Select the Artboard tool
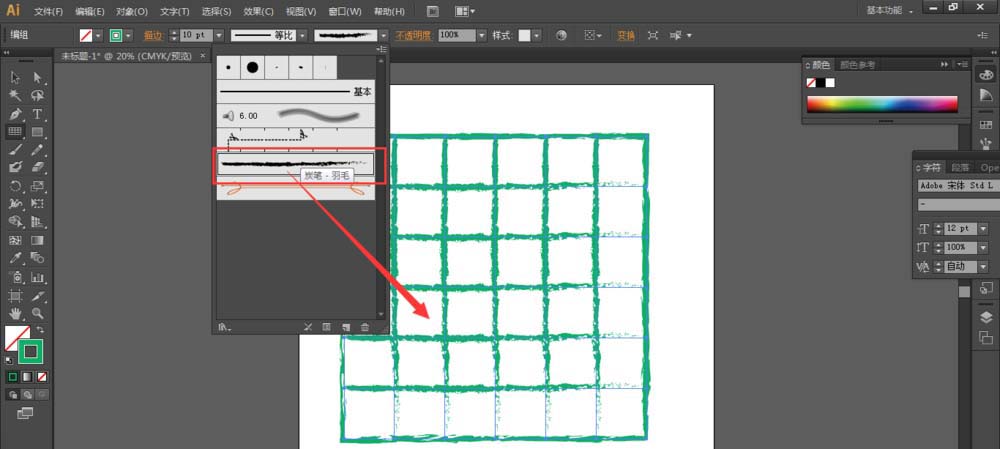This screenshot has height=449, width=1000. tap(16, 295)
